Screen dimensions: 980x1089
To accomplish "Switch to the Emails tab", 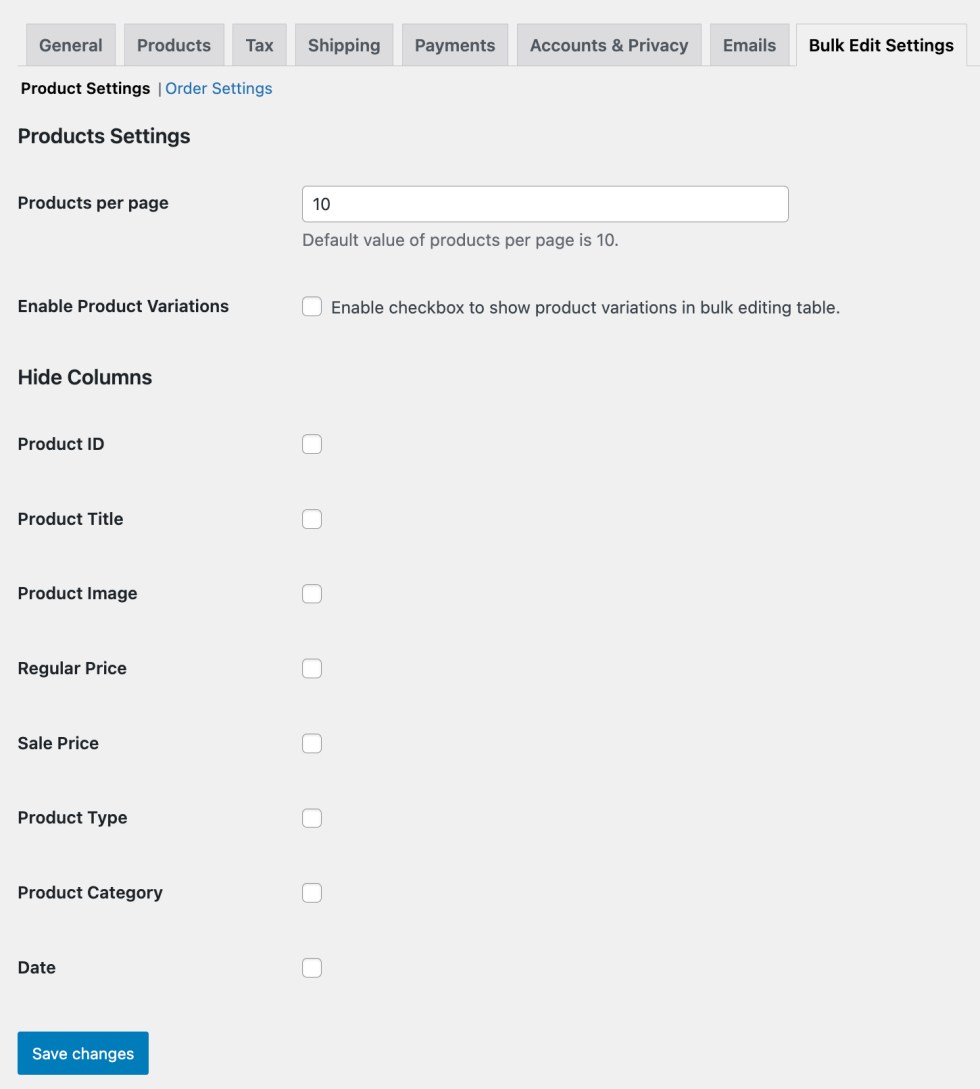I will tap(749, 45).
